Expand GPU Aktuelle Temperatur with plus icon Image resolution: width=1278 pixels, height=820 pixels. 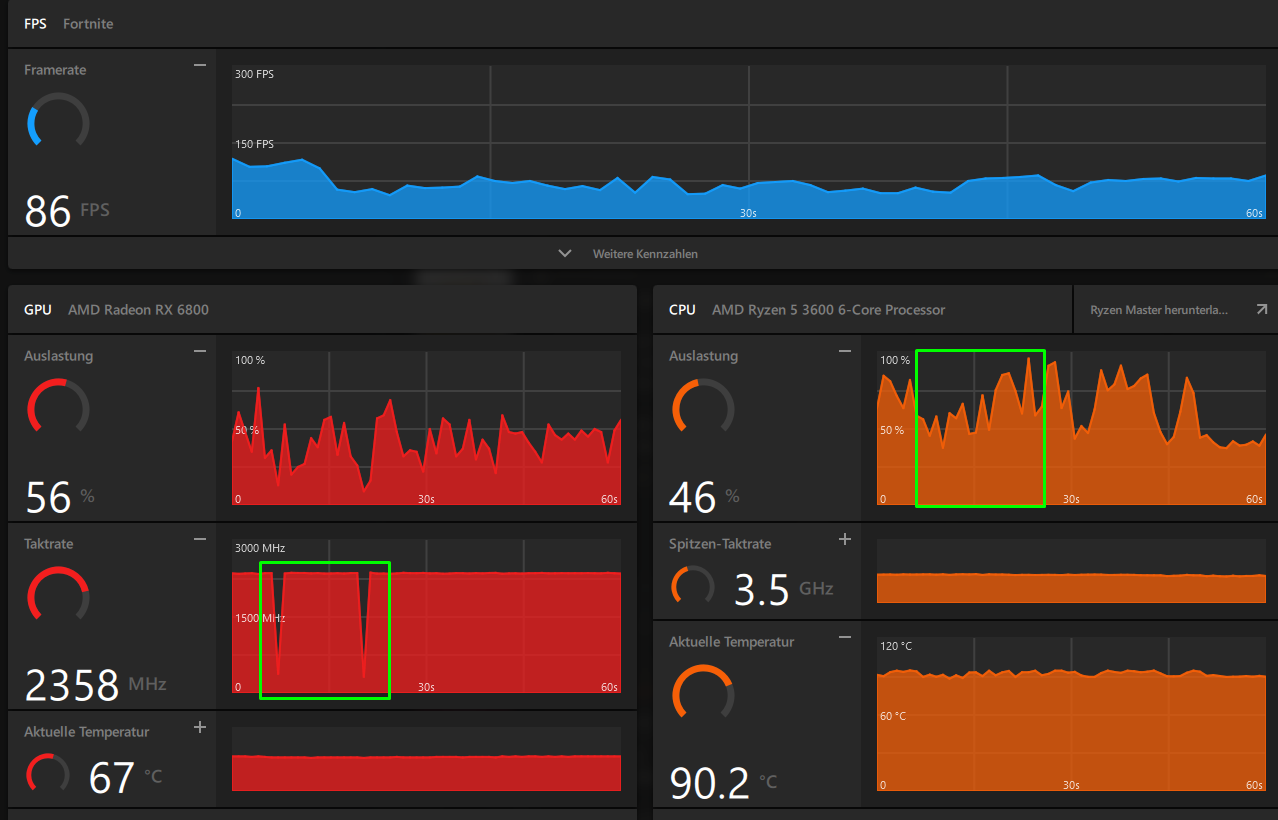pos(200,727)
